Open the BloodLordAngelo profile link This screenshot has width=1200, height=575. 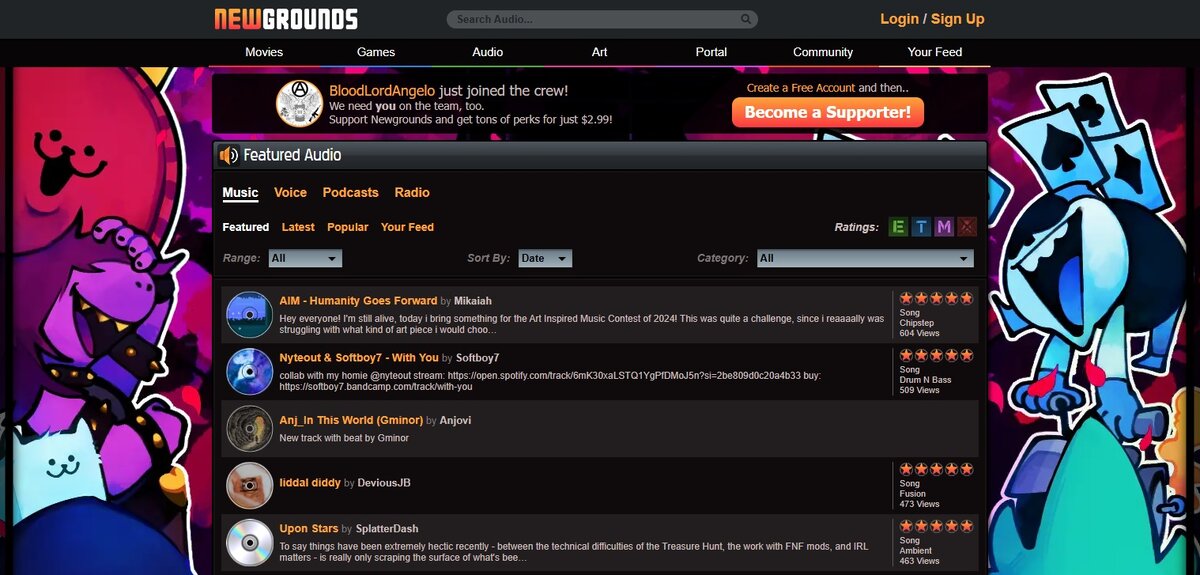[x=382, y=90]
